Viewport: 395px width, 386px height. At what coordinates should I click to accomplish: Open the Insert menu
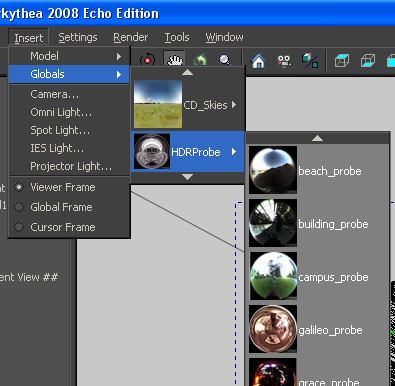click(x=29, y=38)
